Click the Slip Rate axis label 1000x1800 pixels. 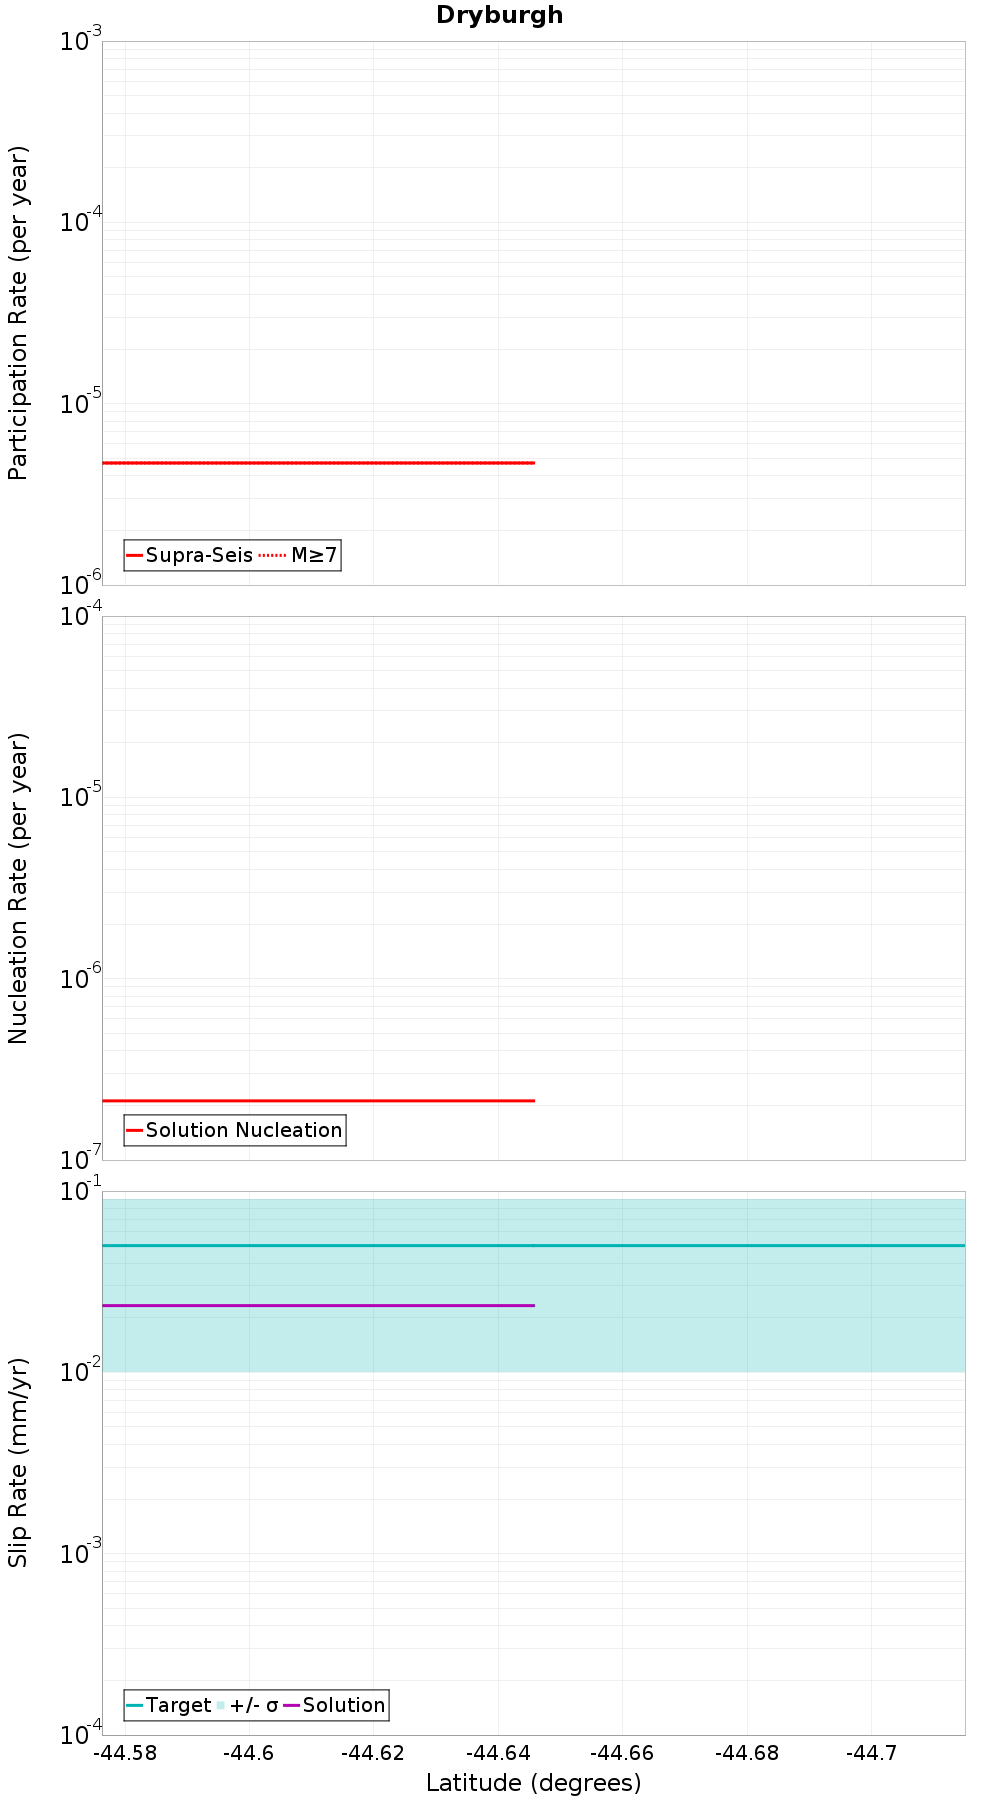pyautogui.click(x=18, y=1462)
